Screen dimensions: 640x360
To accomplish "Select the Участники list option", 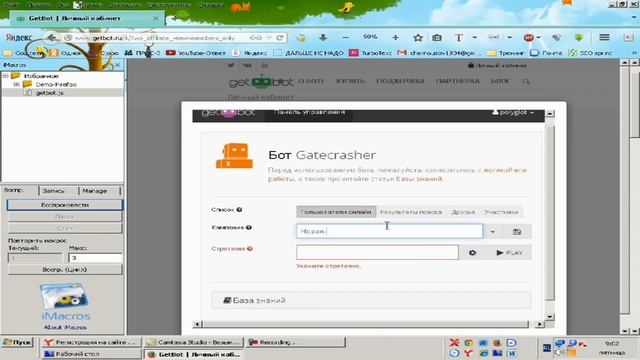I will (x=501, y=212).
